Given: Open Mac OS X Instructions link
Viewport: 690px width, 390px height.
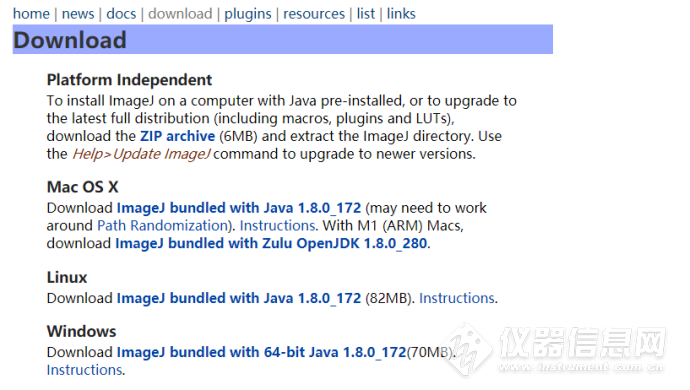Looking at the screenshot, I should click(x=278, y=225).
